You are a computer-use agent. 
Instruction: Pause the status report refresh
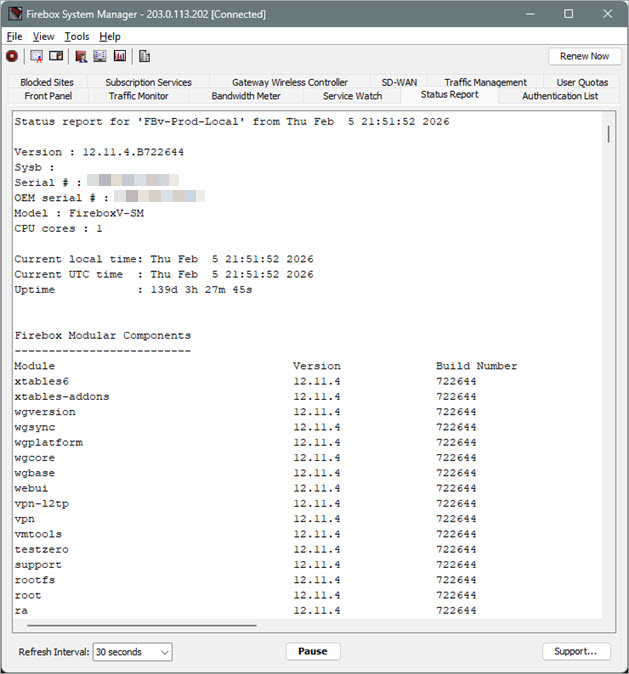click(x=313, y=651)
